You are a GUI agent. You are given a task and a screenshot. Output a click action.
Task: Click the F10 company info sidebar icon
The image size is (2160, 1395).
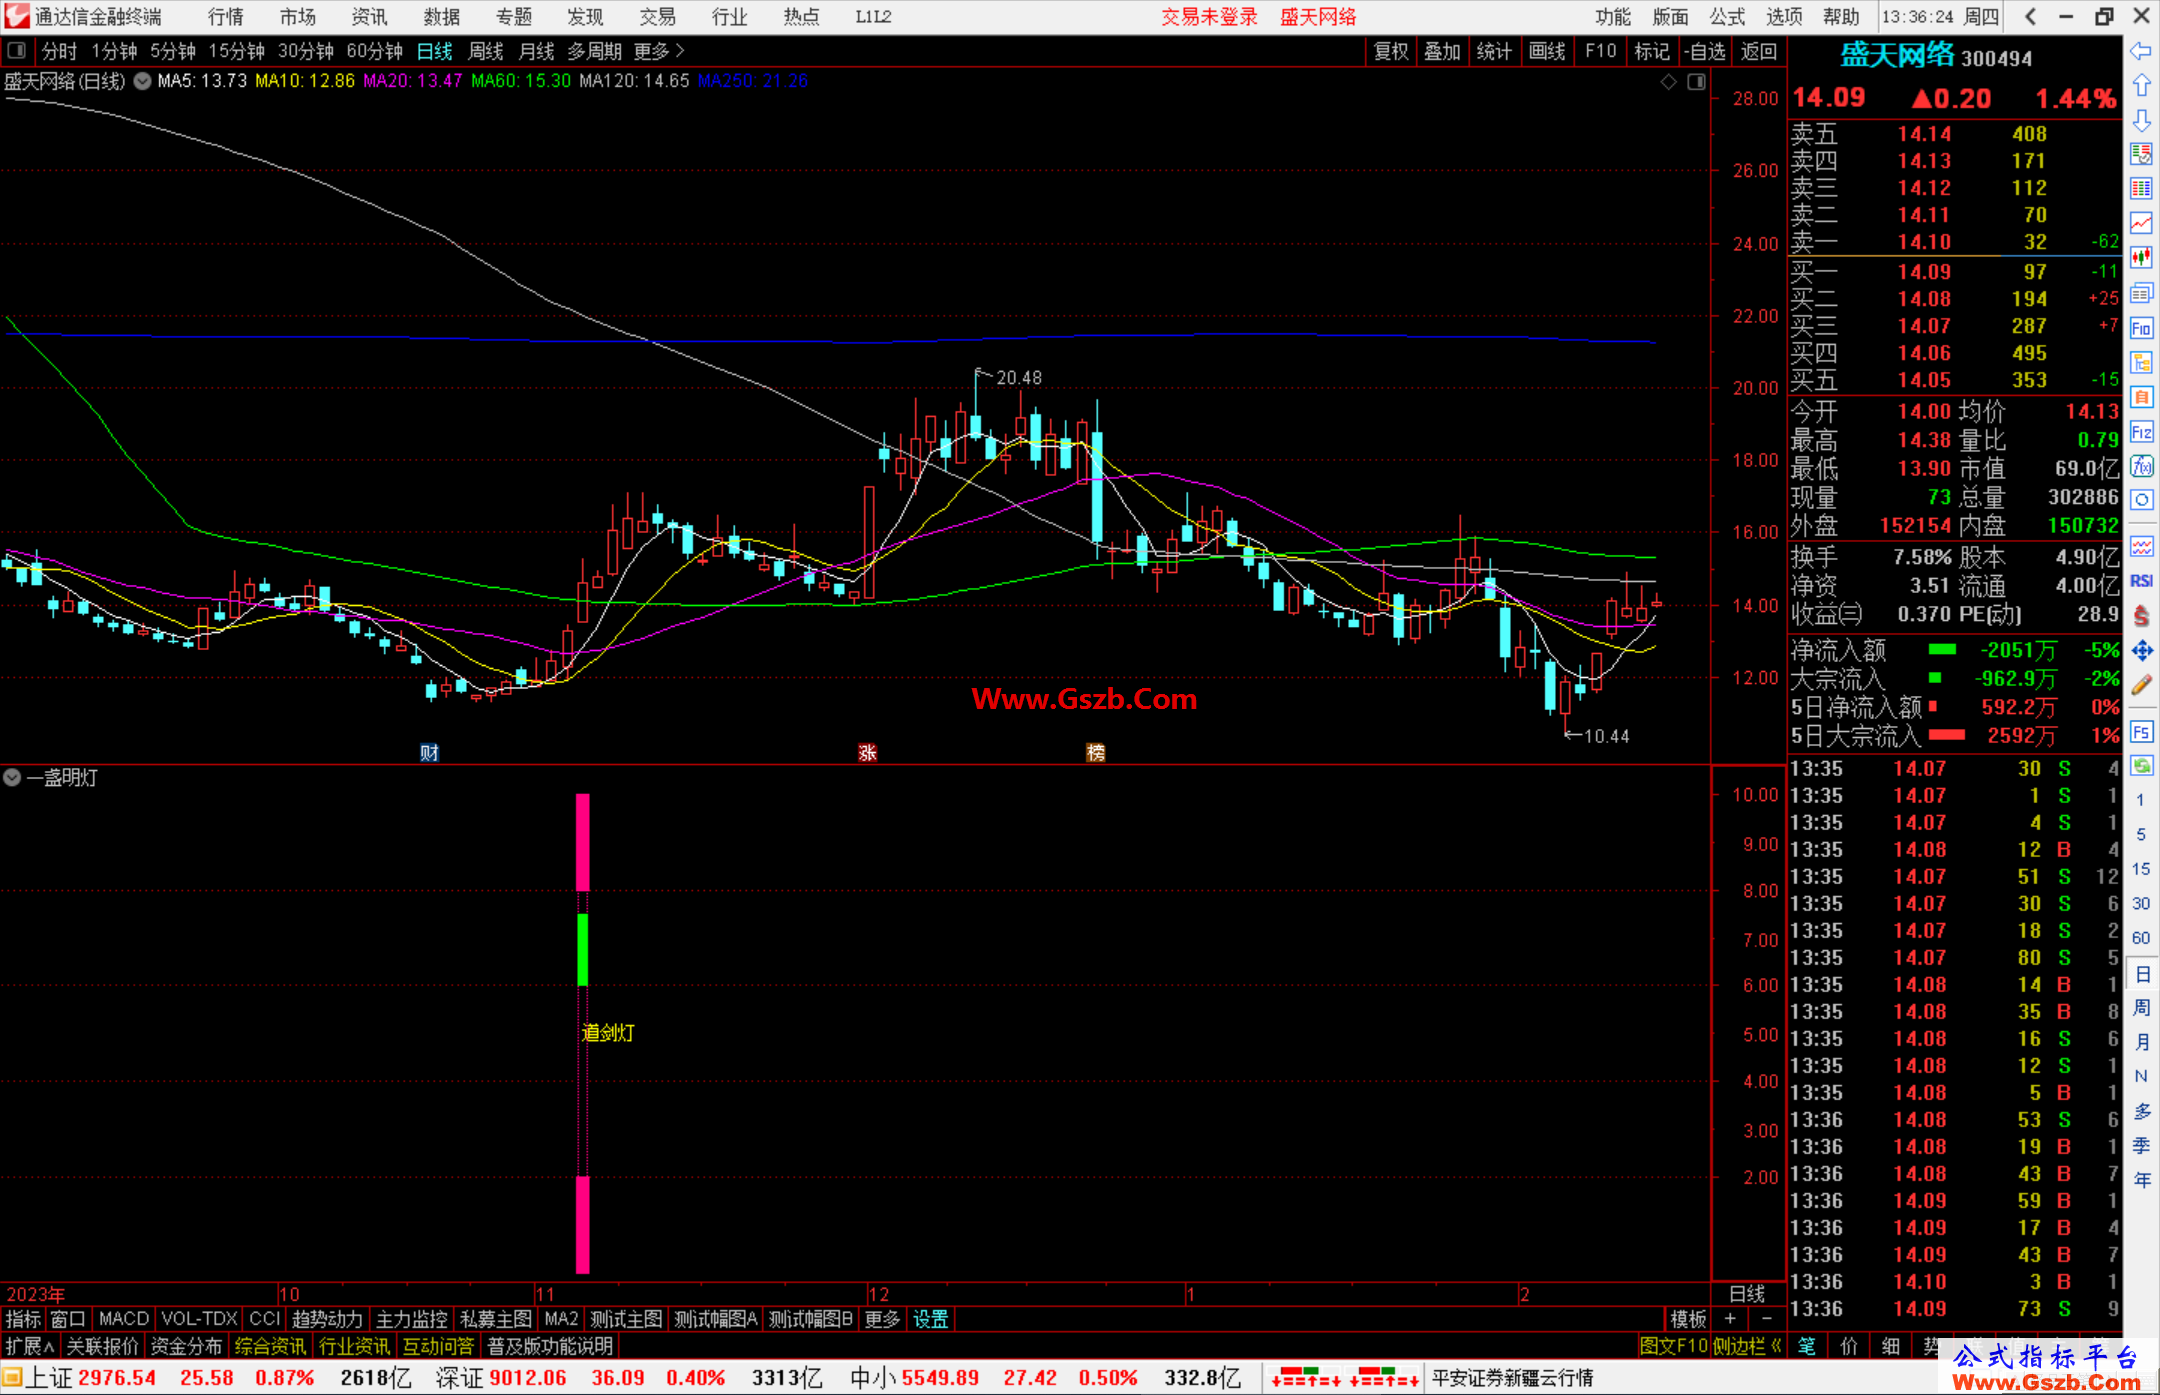(x=2141, y=328)
